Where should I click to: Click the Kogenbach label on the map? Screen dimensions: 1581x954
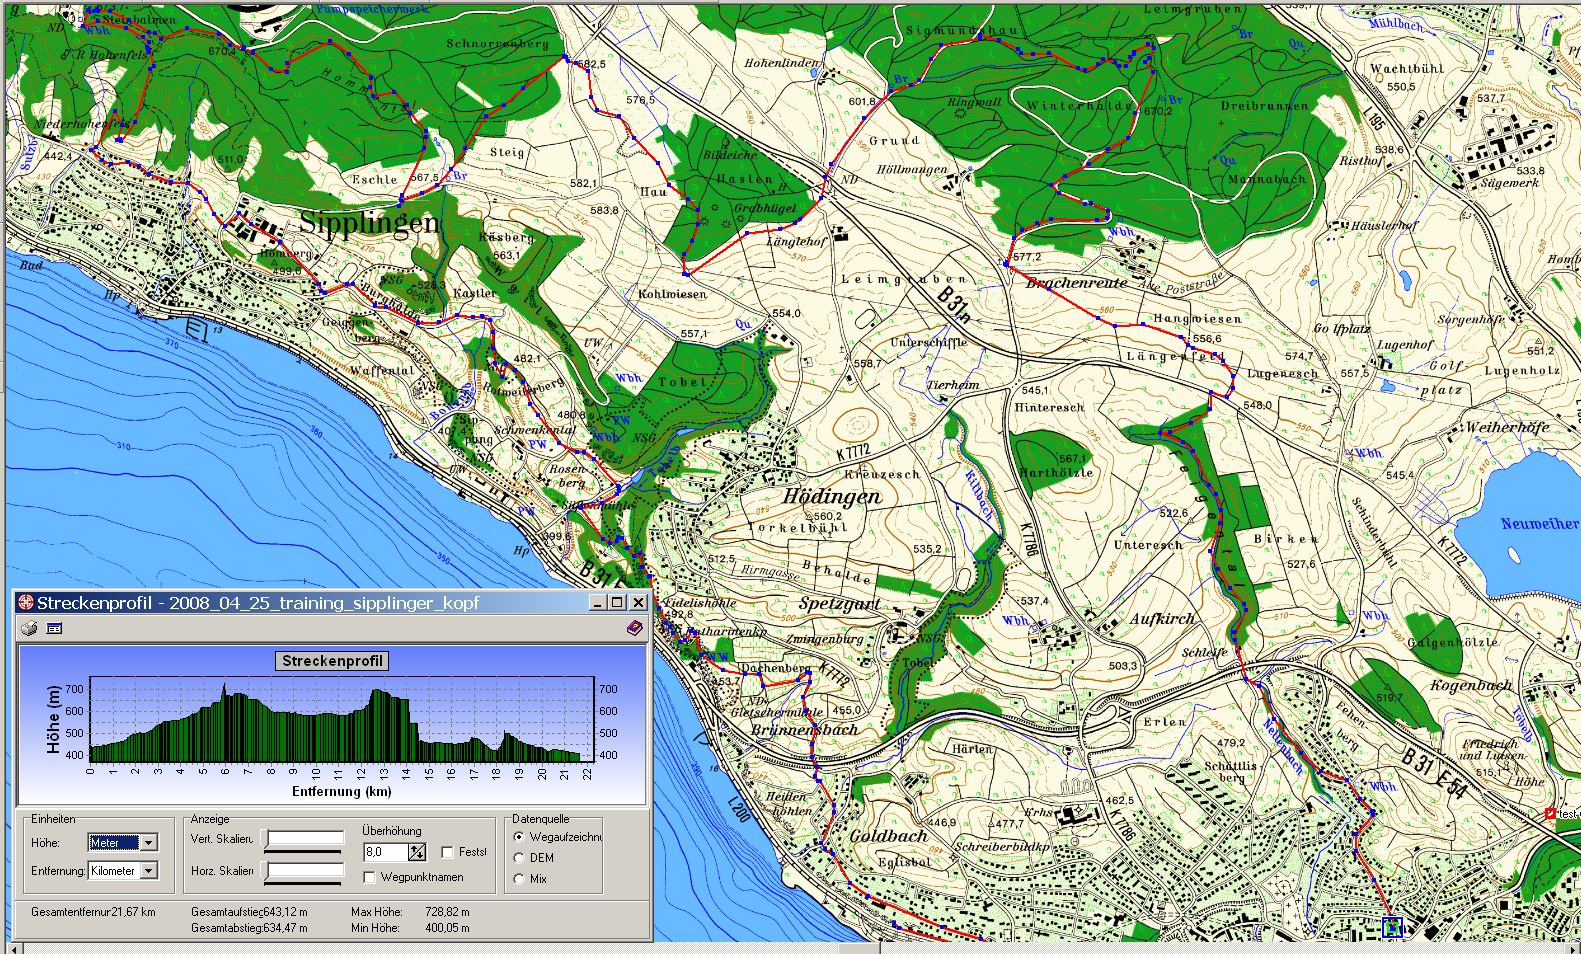1471,685
